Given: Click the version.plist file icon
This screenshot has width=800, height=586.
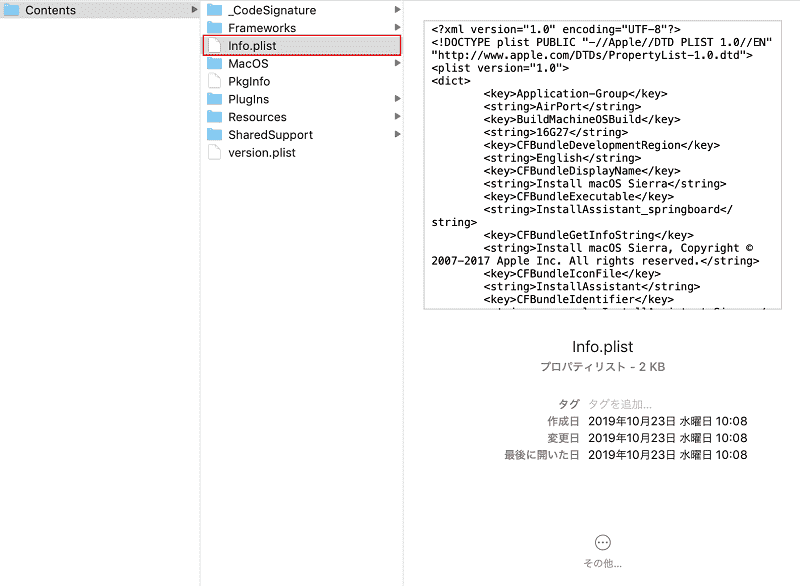Looking at the screenshot, I should (215, 152).
